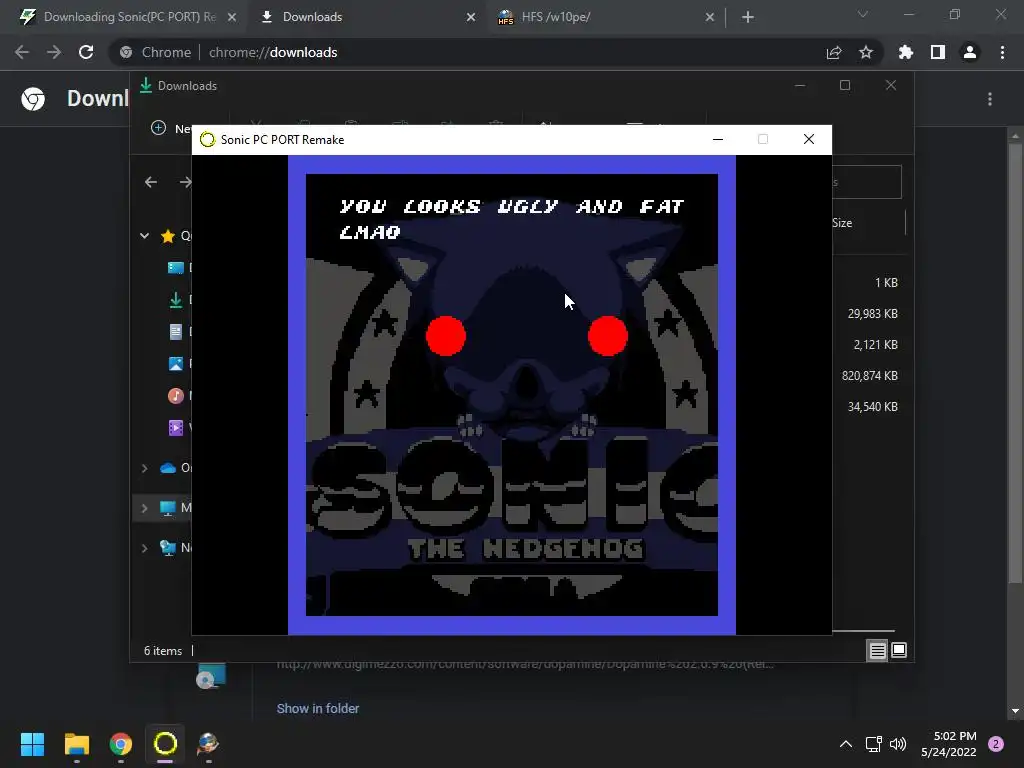Open Chrome three-dot menu

click(1002, 52)
